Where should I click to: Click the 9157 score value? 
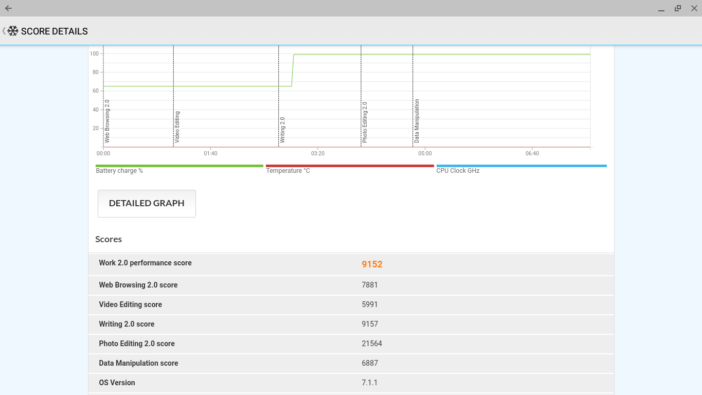(x=370, y=324)
